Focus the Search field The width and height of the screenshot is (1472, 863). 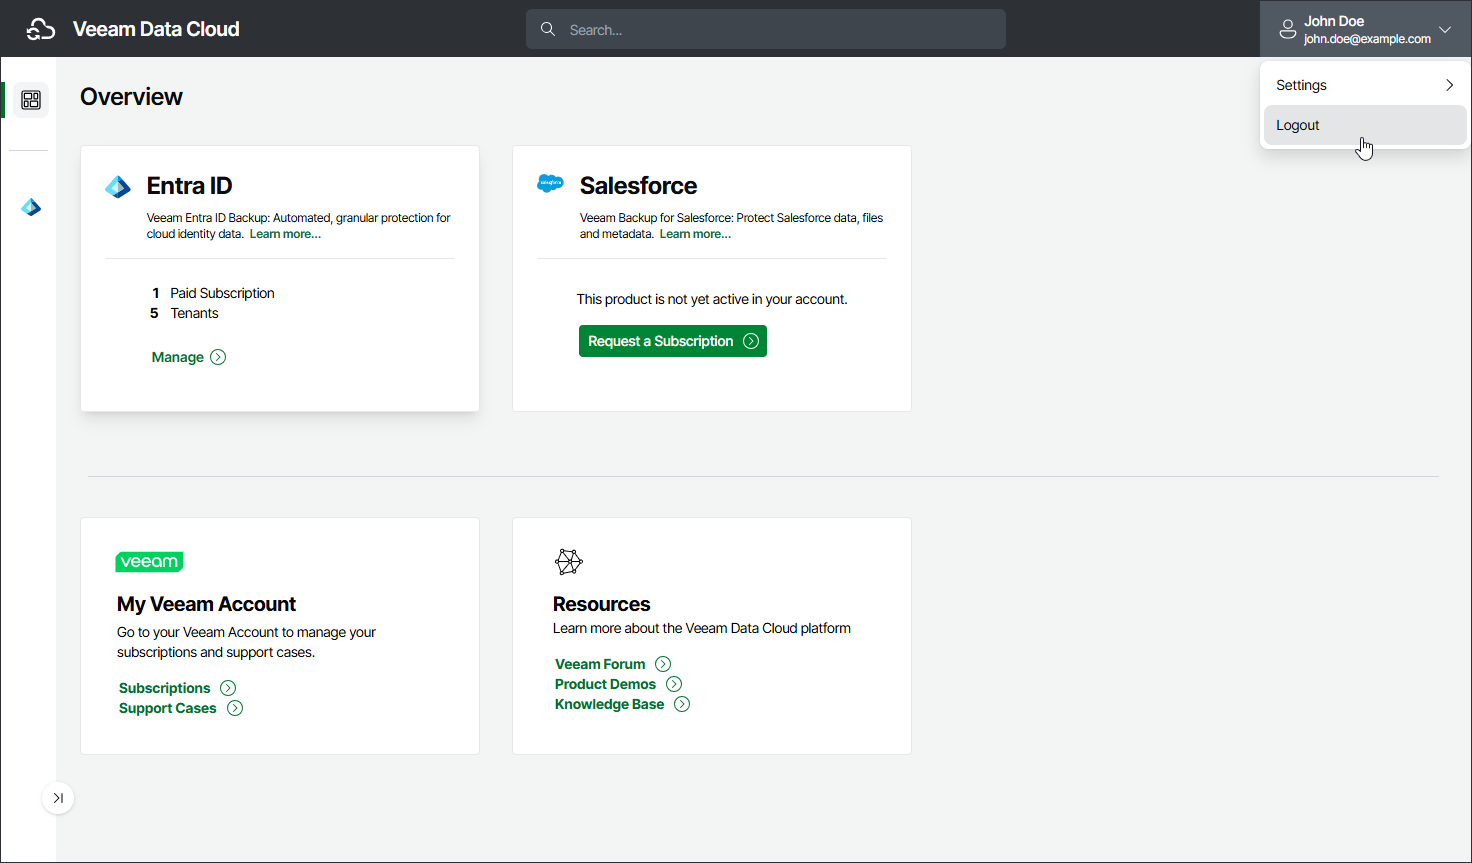766,29
